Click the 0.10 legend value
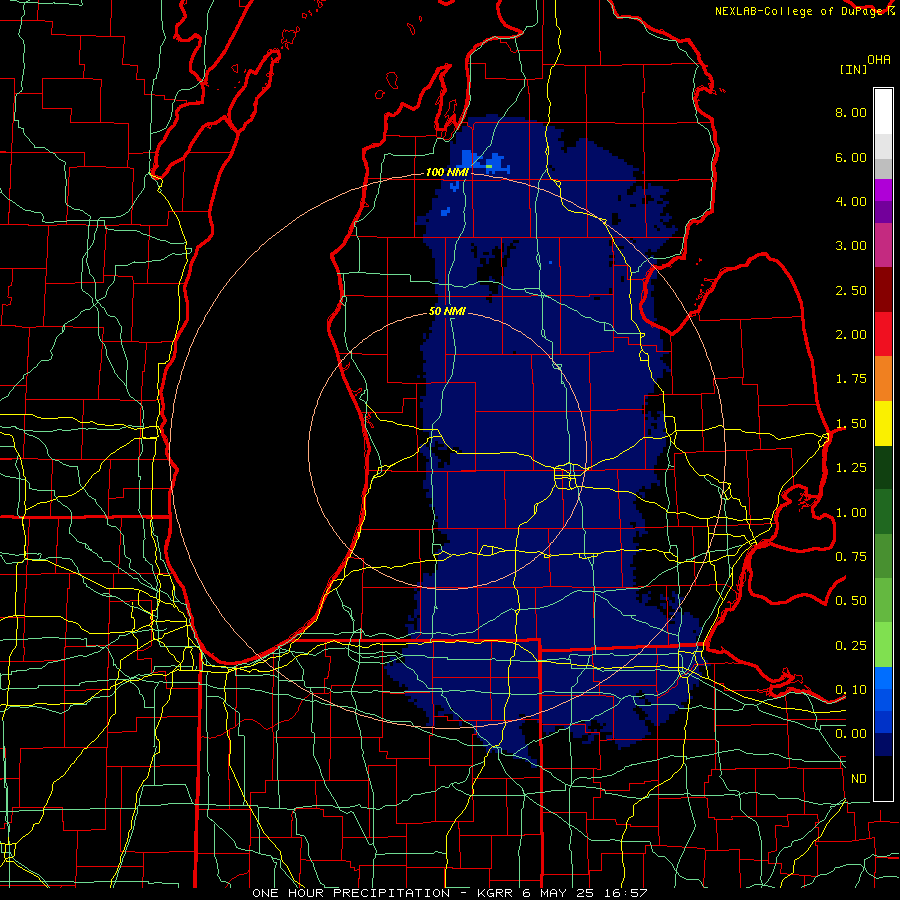This screenshot has width=900, height=900. pyautogui.click(x=851, y=690)
